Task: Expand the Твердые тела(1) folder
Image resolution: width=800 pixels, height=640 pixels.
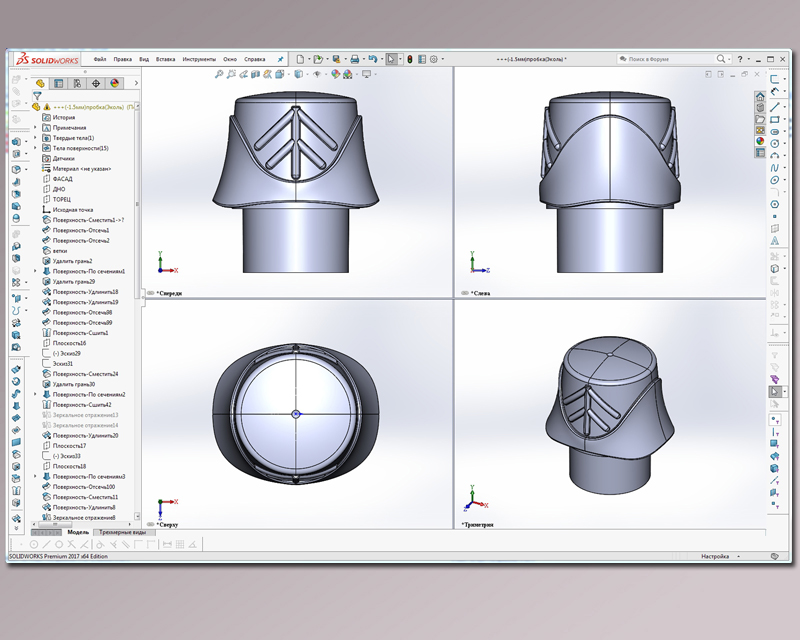Action: pyautogui.click(x=35, y=138)
